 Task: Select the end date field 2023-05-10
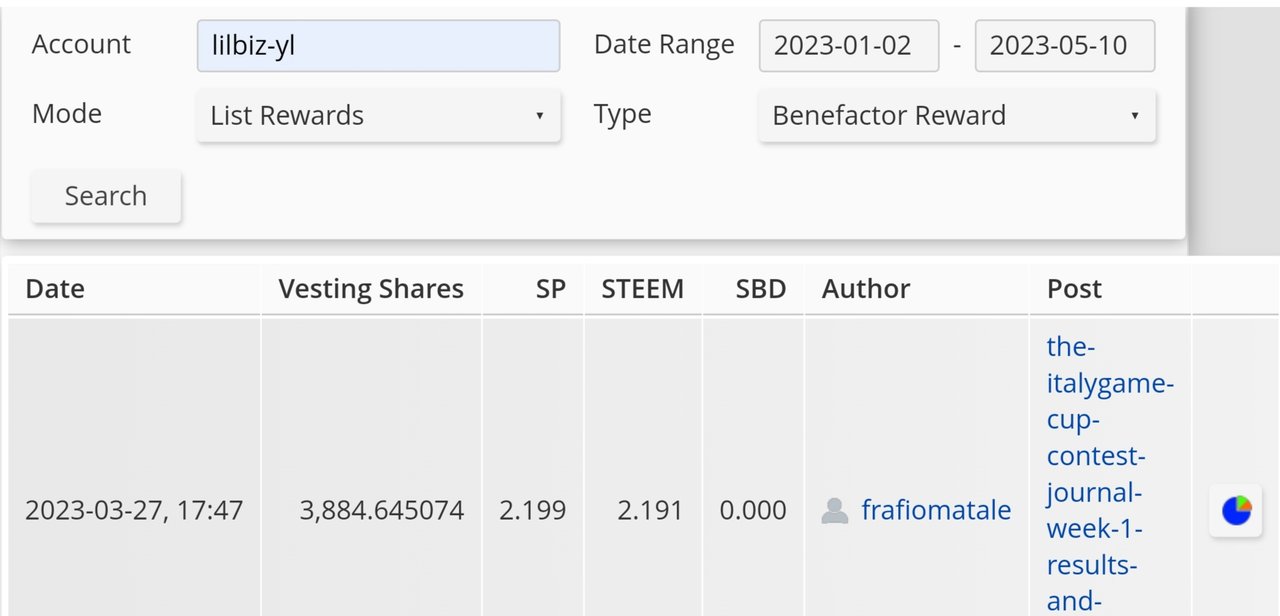pos(1065,46)
